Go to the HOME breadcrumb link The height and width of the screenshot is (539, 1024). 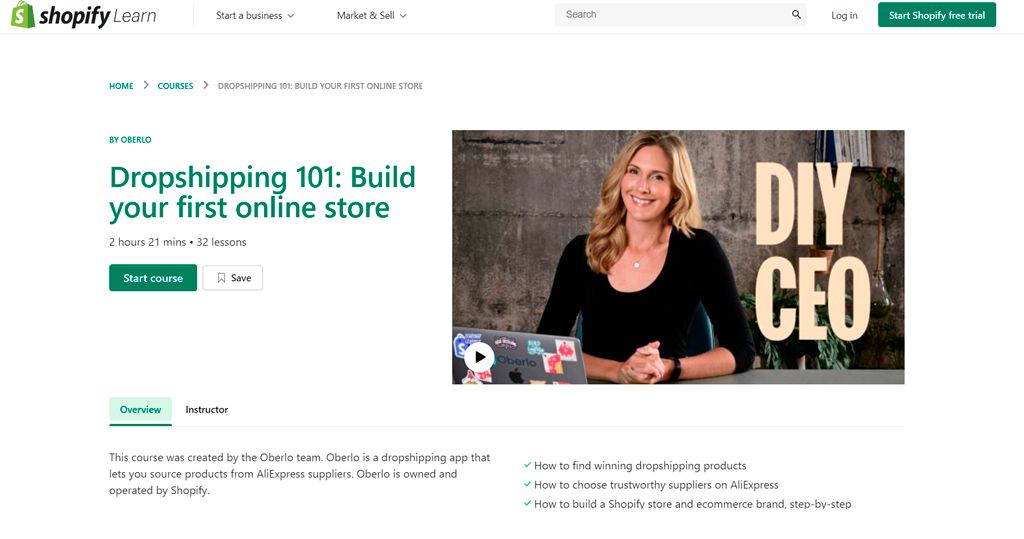(x=121, y=86)
